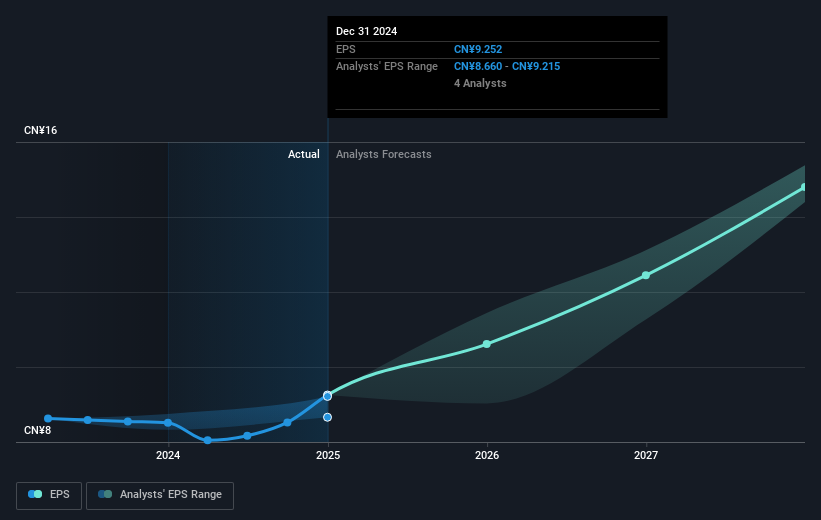Select the 2026 forecast EPS data point

[x=486, y=344]
